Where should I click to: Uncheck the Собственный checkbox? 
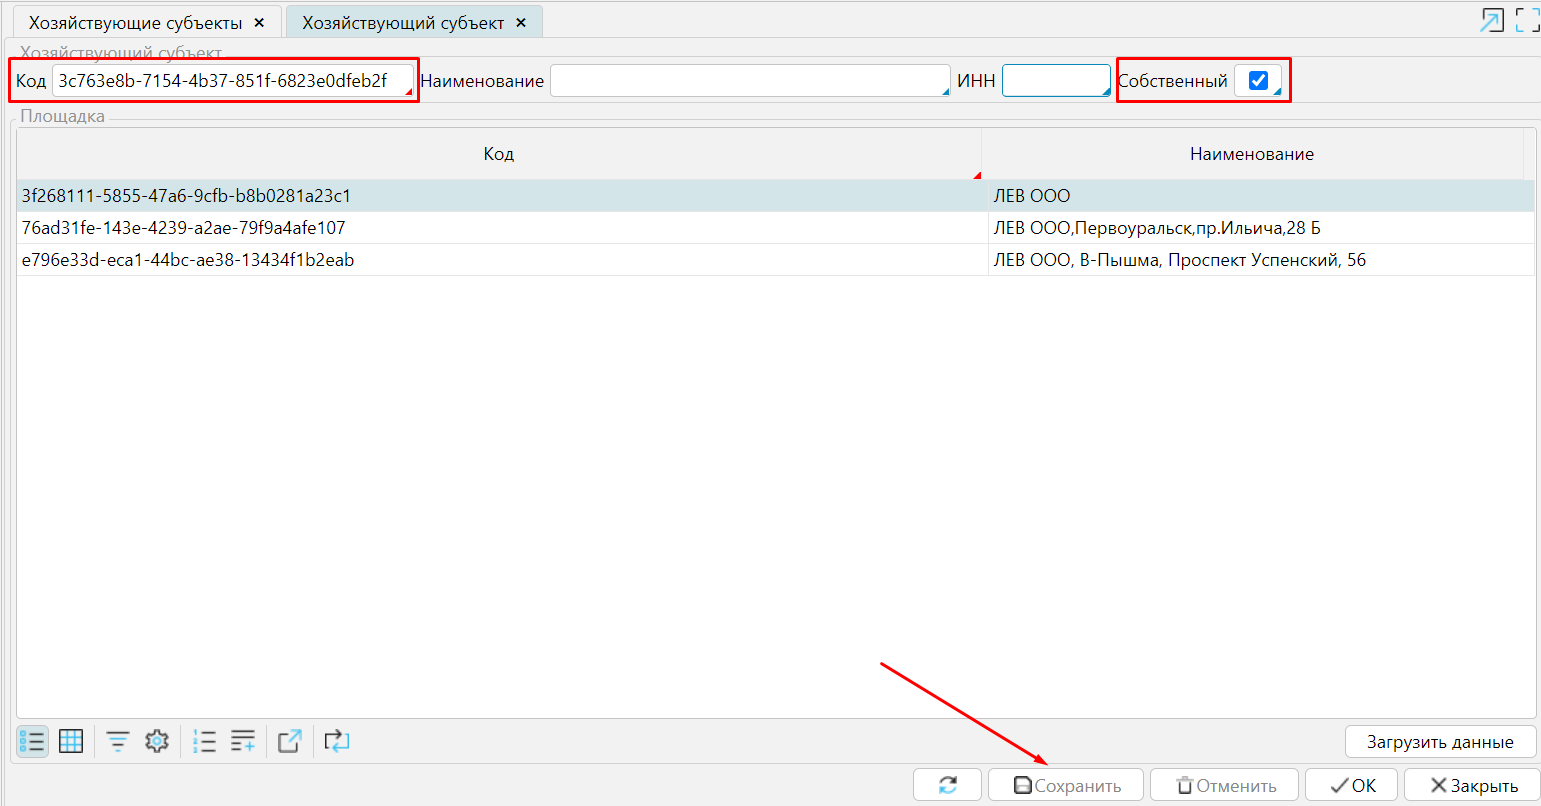click(x=1258, y=81)
